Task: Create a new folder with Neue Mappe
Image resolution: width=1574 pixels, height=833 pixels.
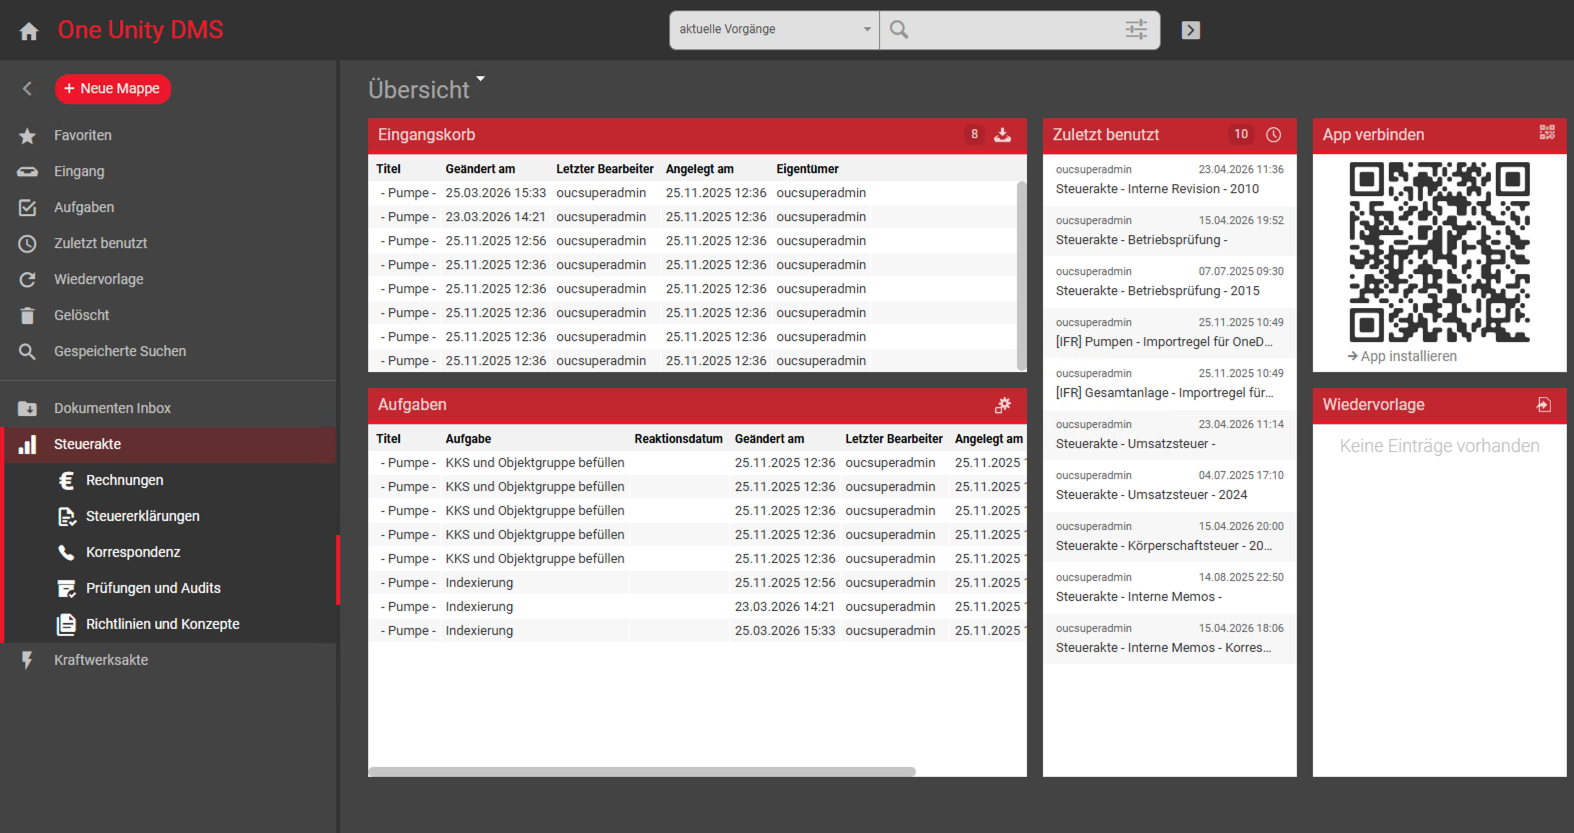Action: tap(113, 89)
